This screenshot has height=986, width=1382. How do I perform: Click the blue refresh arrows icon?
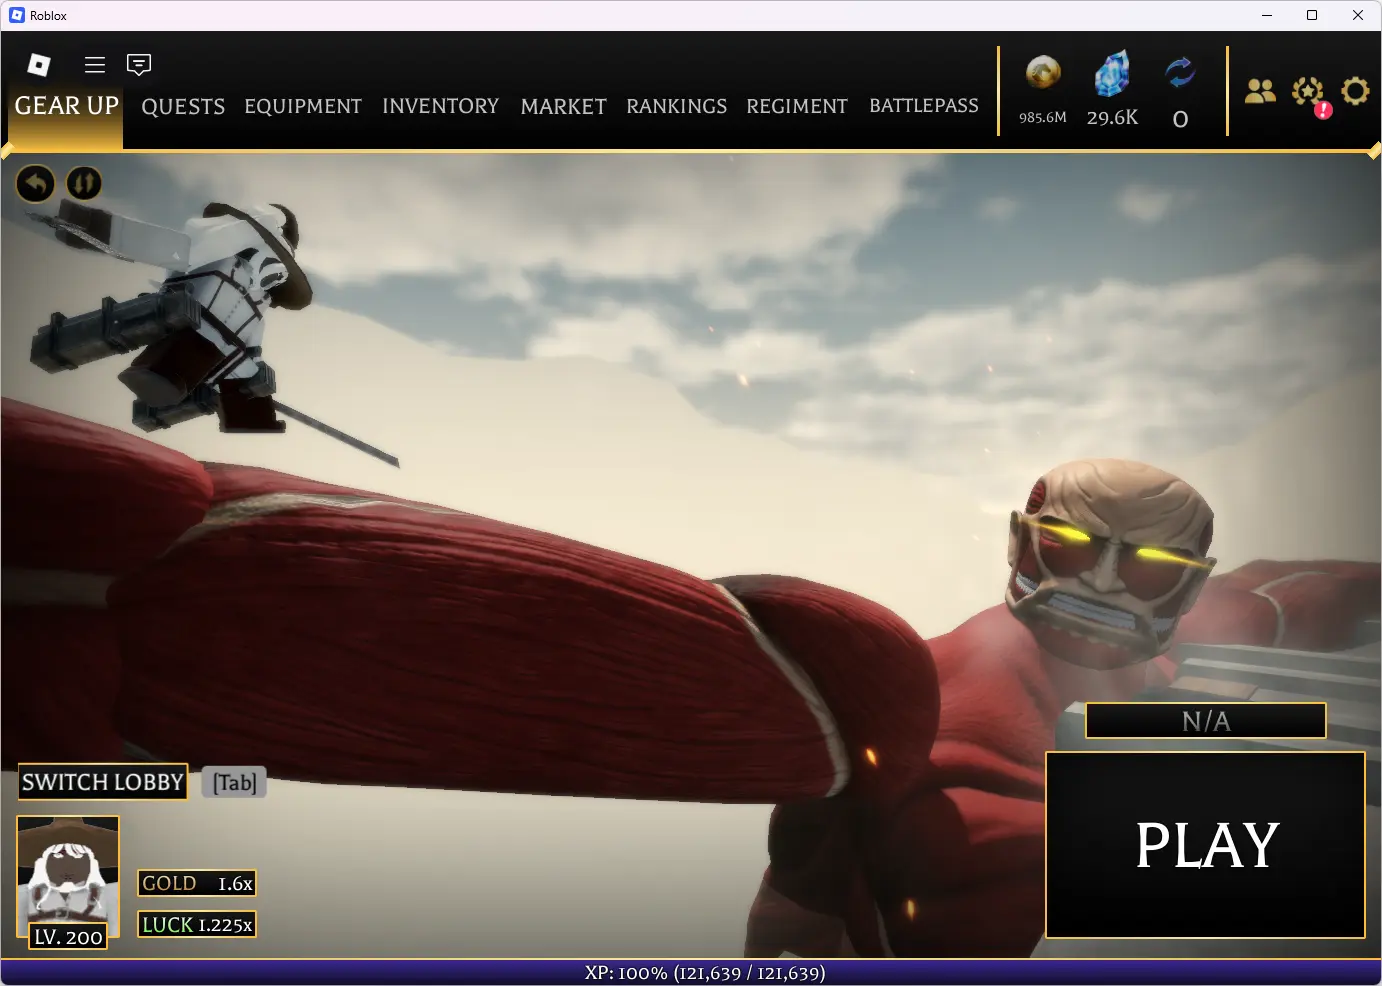[1180, 73]
